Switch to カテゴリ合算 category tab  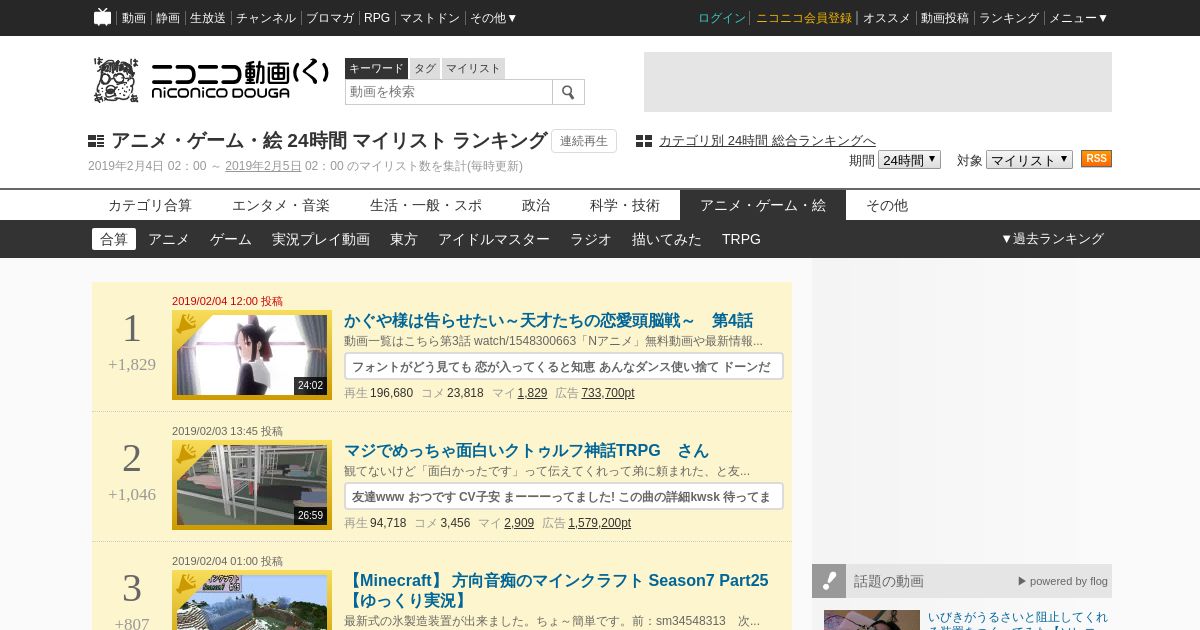tap(150, 205)
